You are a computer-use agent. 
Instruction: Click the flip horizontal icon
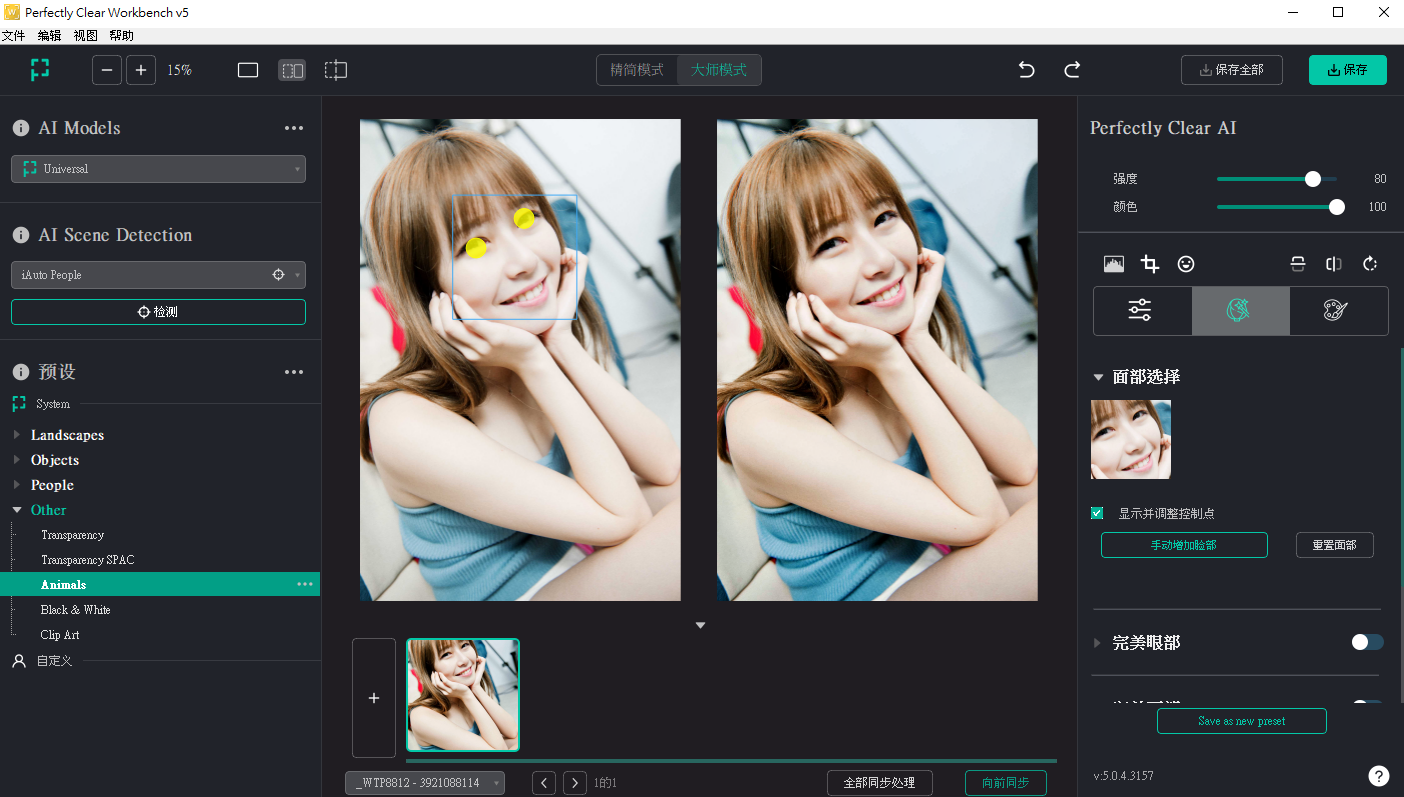(1333, 264)
